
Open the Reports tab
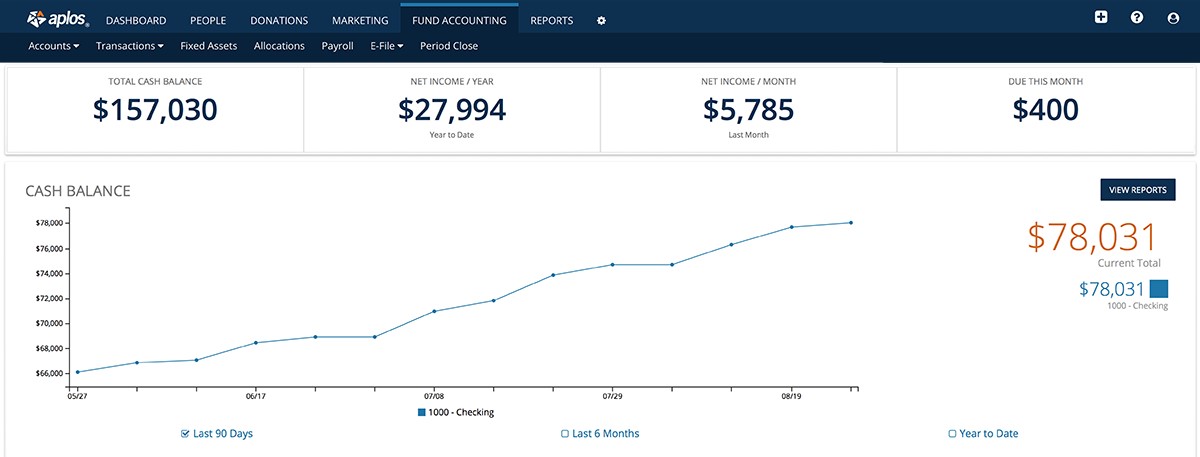pos(552,20)
